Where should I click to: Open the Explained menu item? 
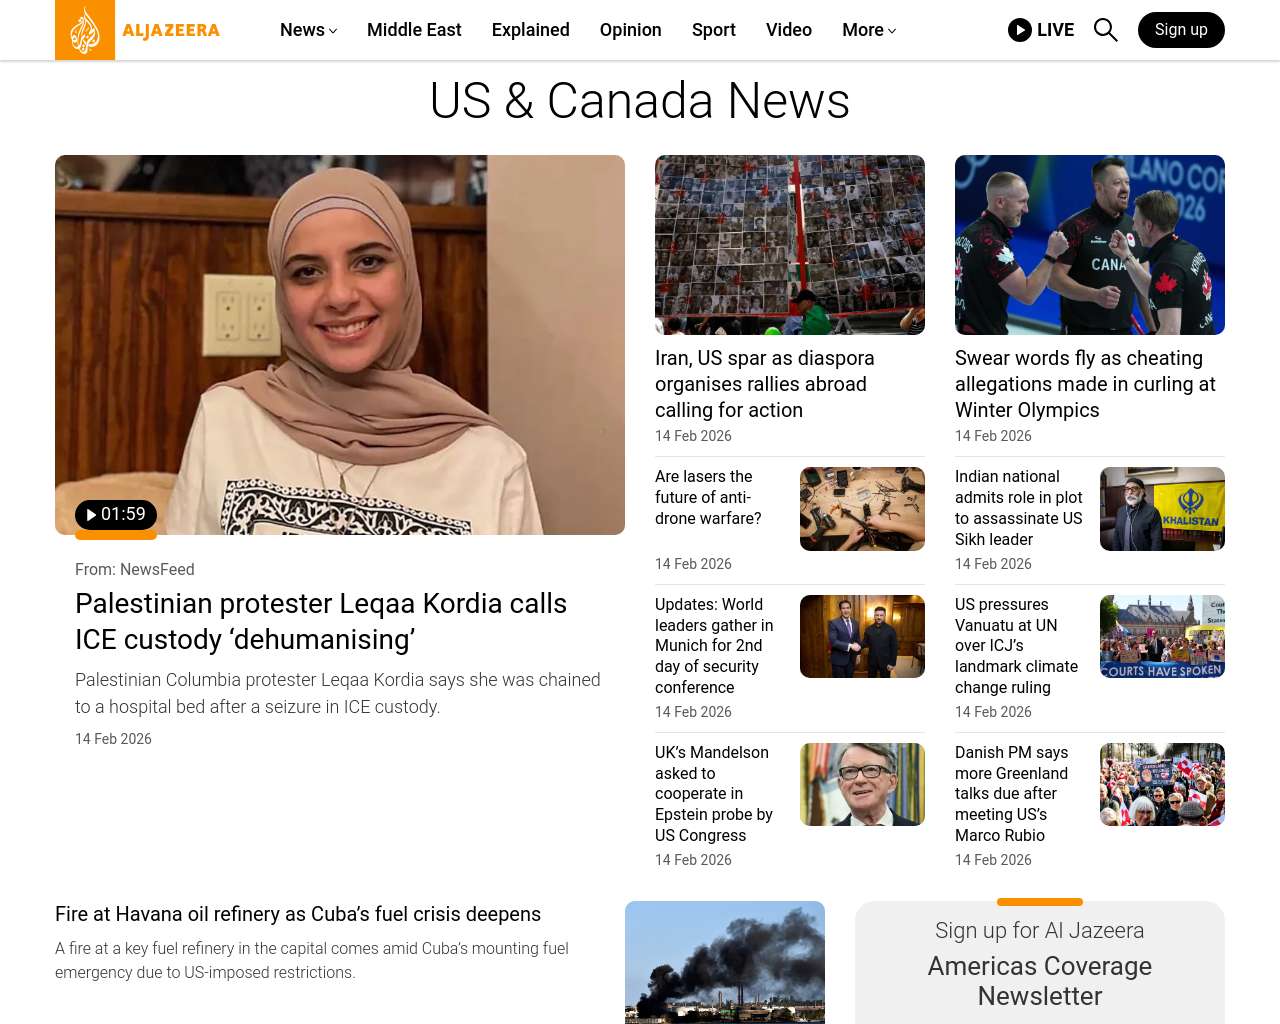point(531,30)
